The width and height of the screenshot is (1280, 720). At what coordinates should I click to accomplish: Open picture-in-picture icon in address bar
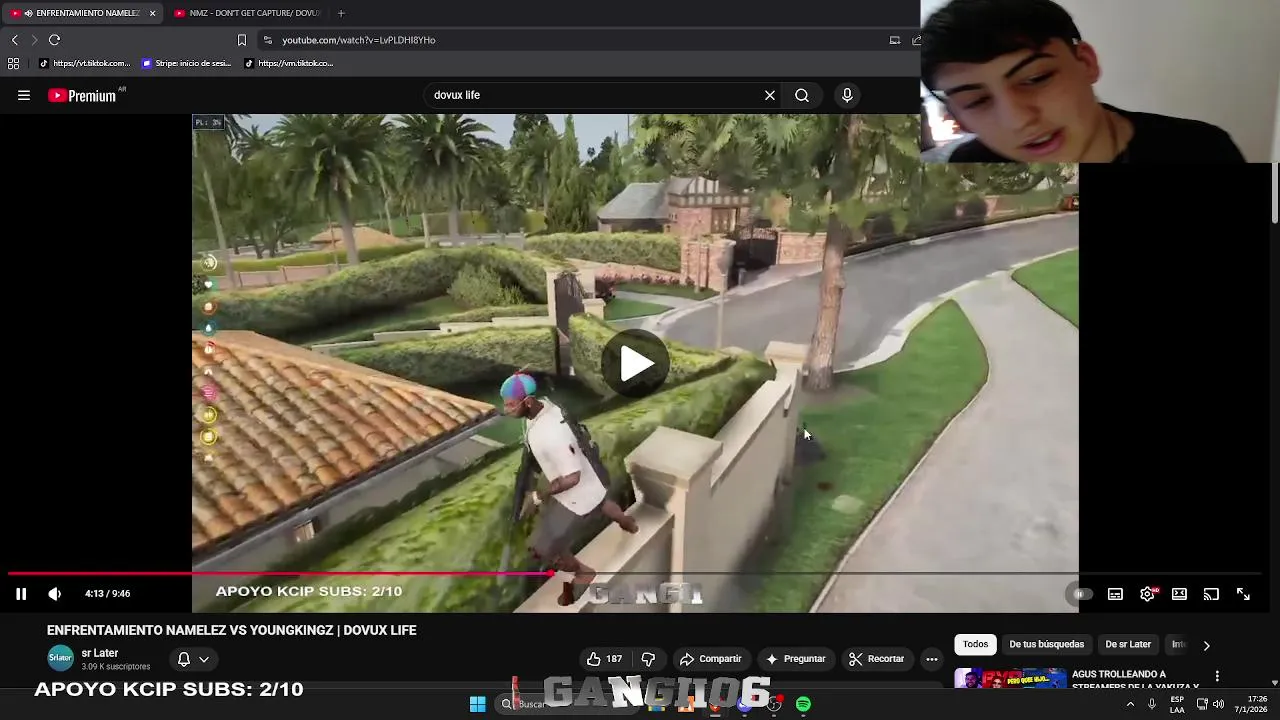895,40
